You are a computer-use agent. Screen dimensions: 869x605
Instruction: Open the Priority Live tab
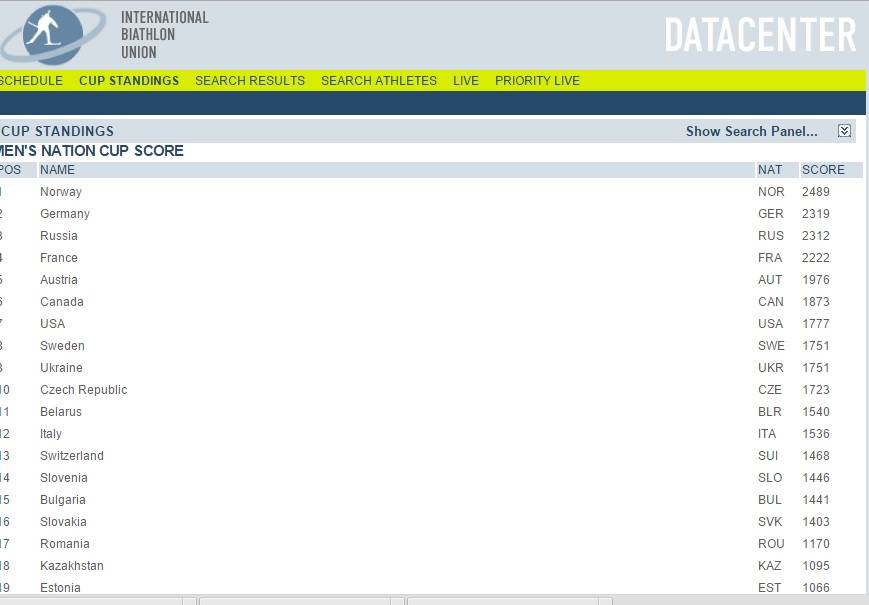click(537, 81)
